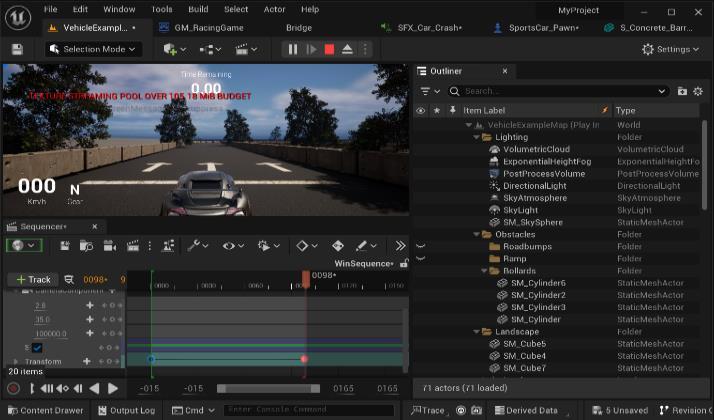Toggle auto-key diamond icon in Sequencer

coord(337,246)
